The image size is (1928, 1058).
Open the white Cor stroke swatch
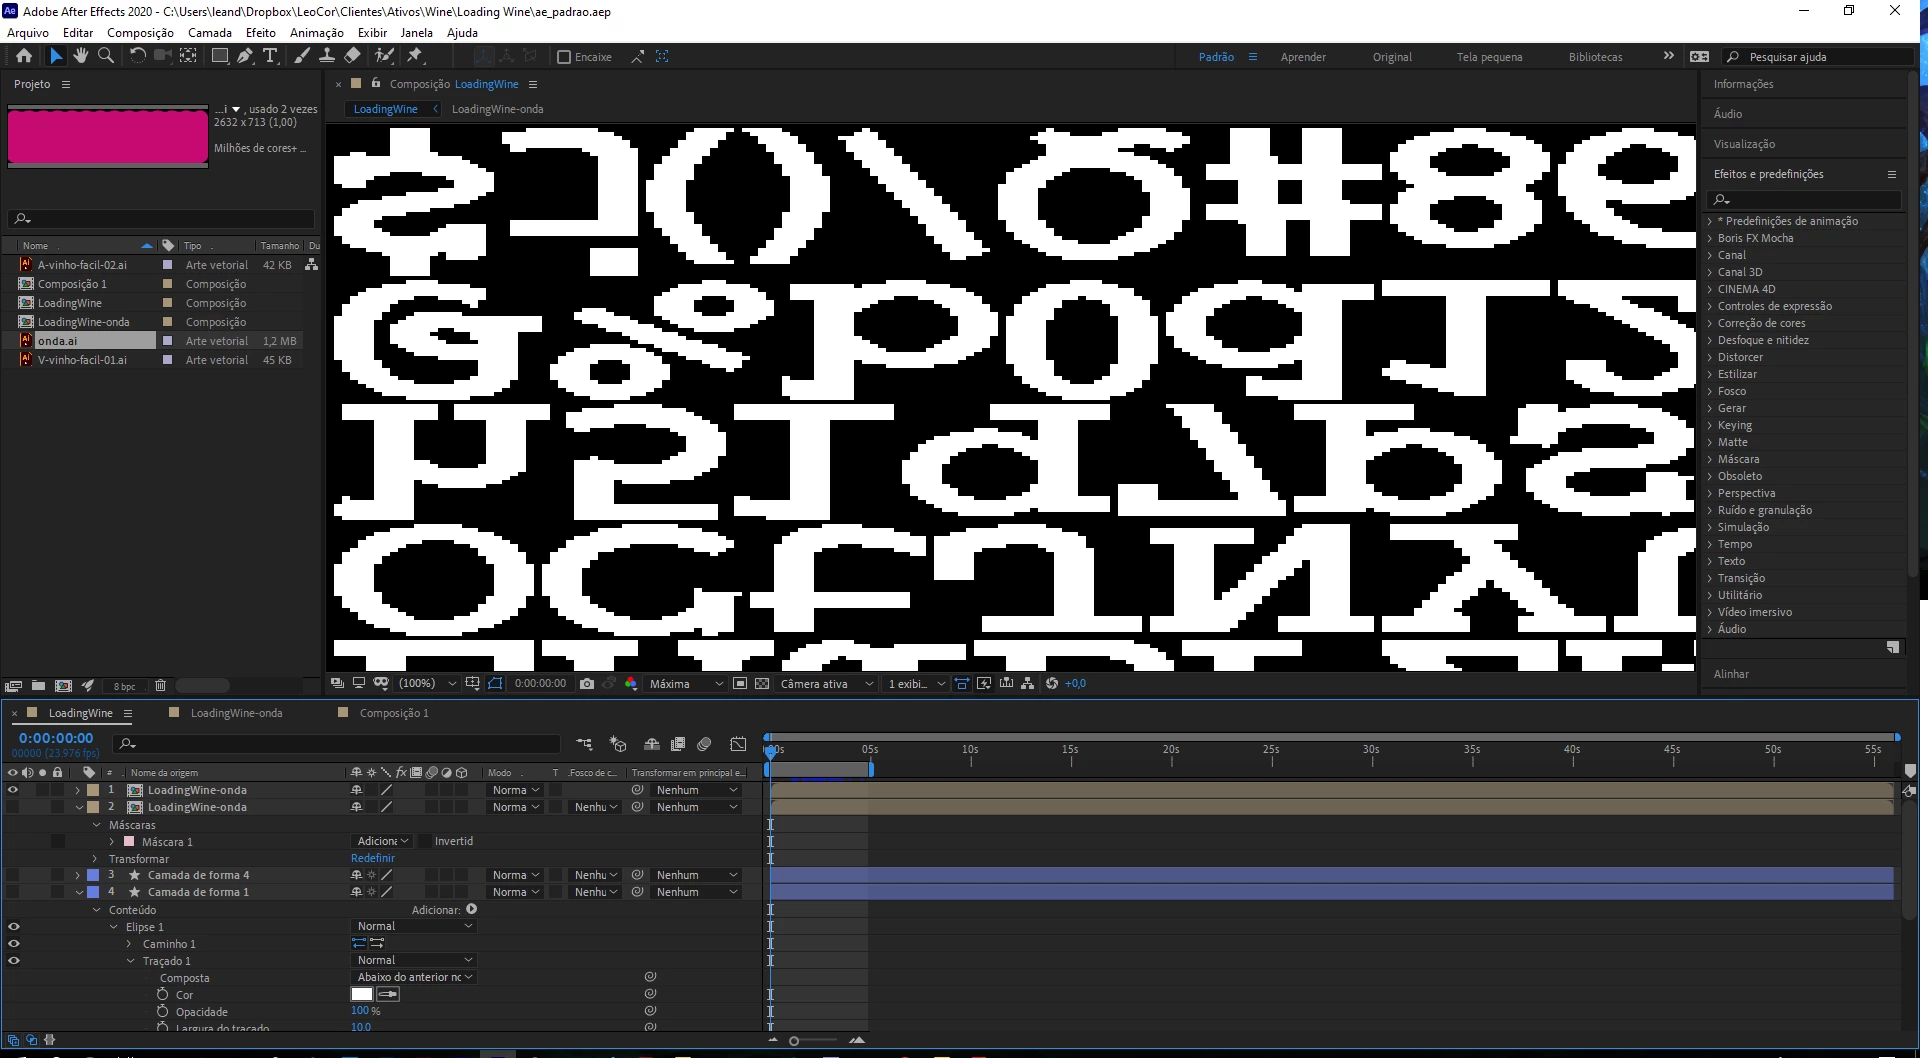click(x=362, y=994)
